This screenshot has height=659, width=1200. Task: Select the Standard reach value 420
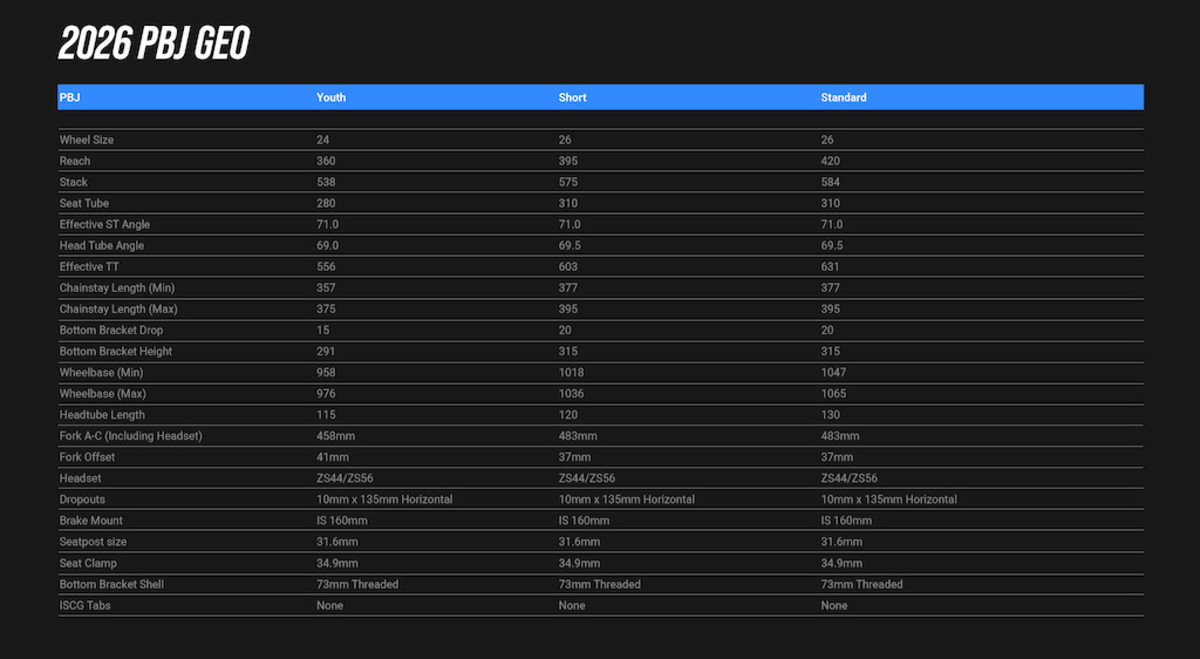click(830, 161)
